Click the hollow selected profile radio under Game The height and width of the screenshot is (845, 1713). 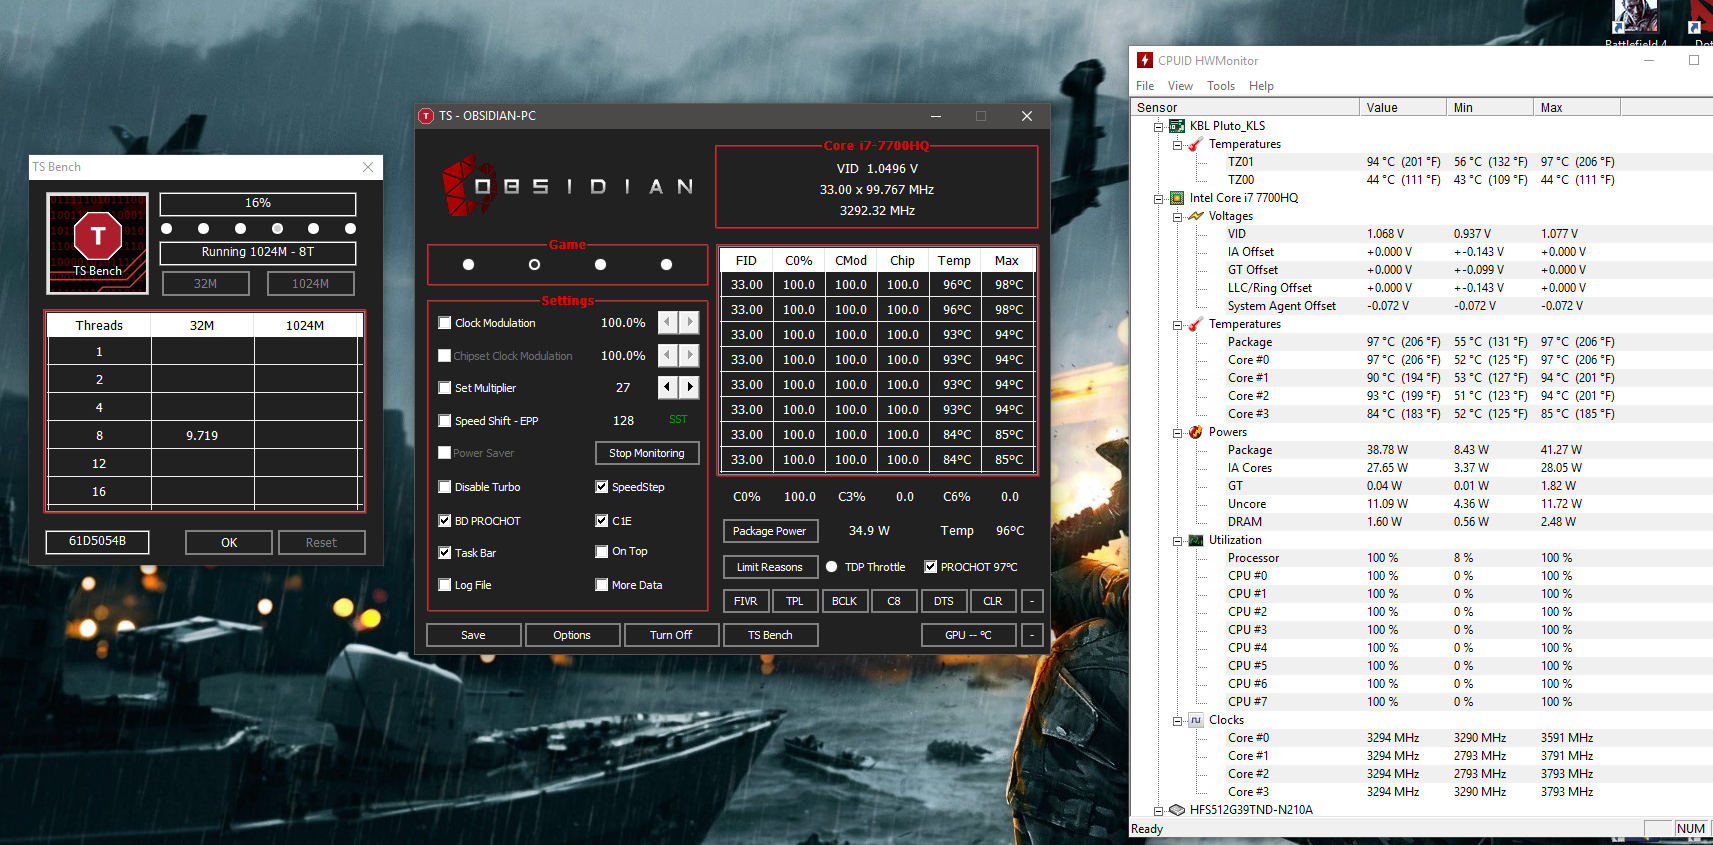tap(534, 265)
